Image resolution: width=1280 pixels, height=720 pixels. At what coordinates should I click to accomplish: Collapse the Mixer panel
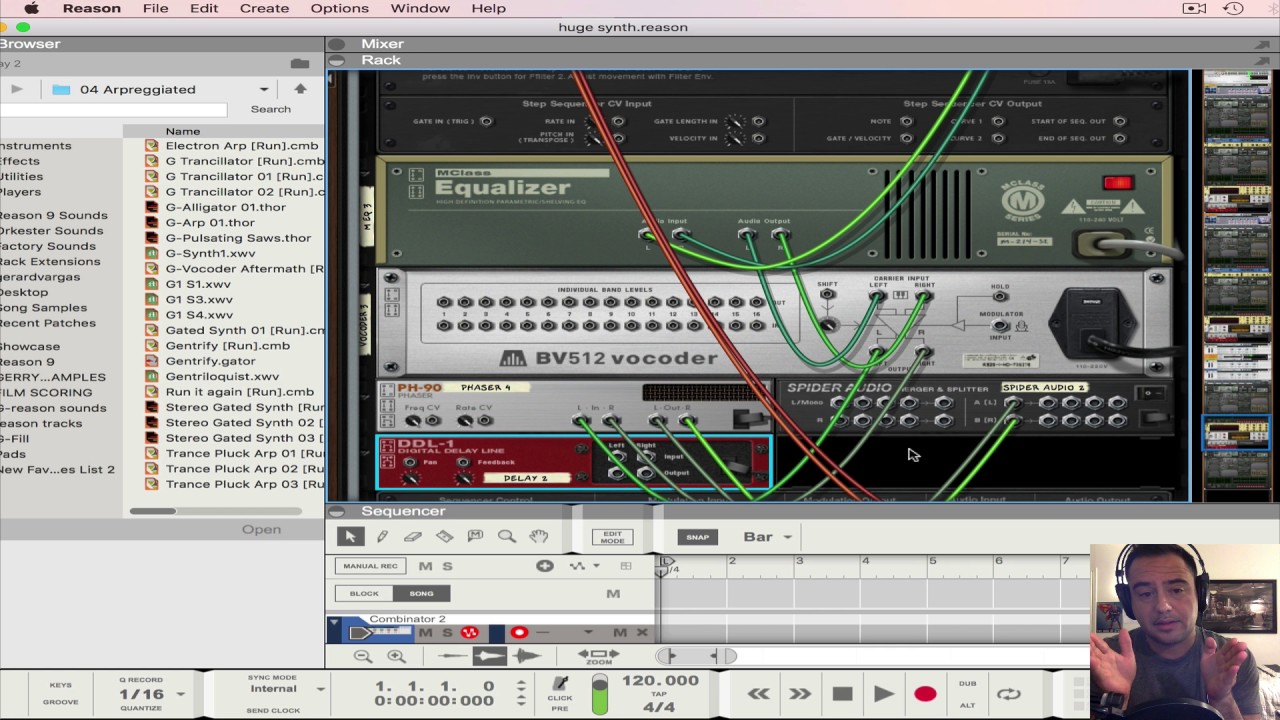point(338,44)
